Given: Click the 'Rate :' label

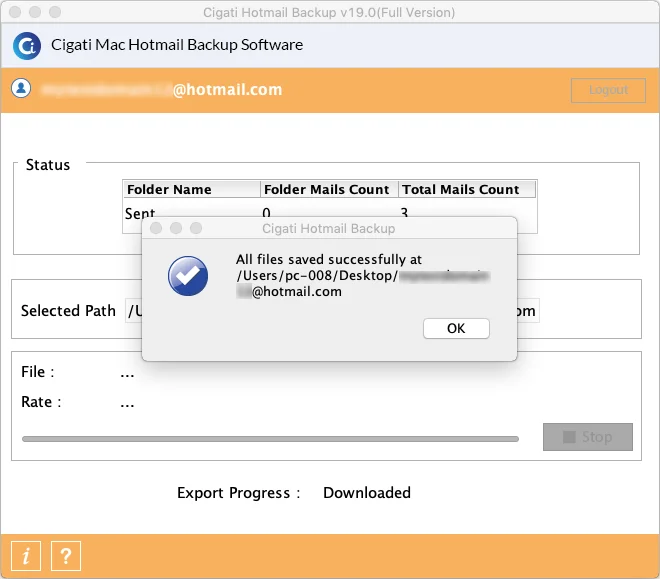Looking at the screenshot, I should [41, 402].
